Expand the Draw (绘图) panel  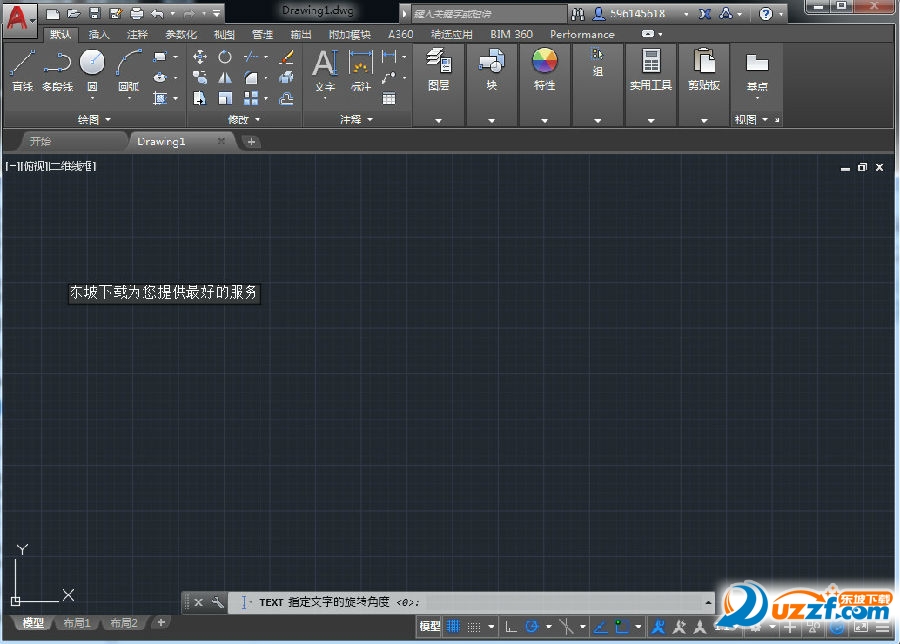click(x=94, y=119)
